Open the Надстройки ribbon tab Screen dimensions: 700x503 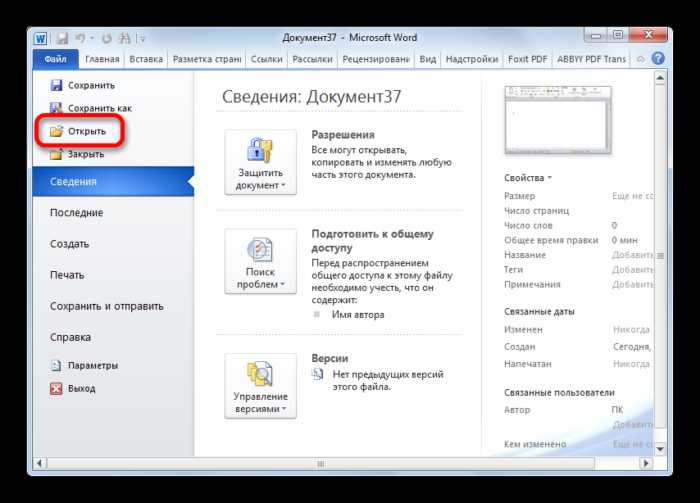472,59
